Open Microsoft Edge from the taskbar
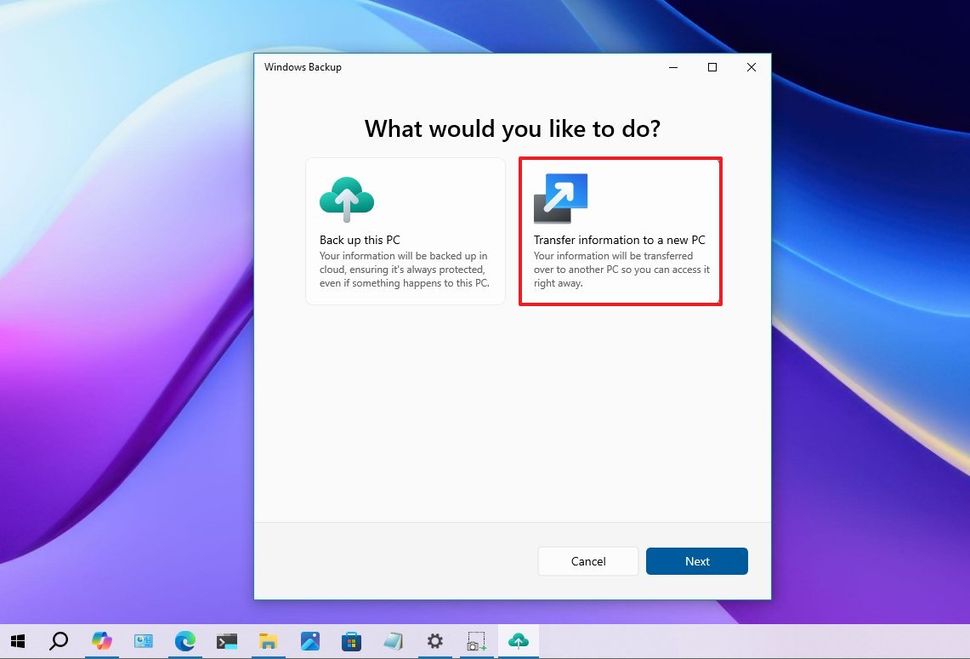Screen dimensions: 970x659 click(185, 641)
